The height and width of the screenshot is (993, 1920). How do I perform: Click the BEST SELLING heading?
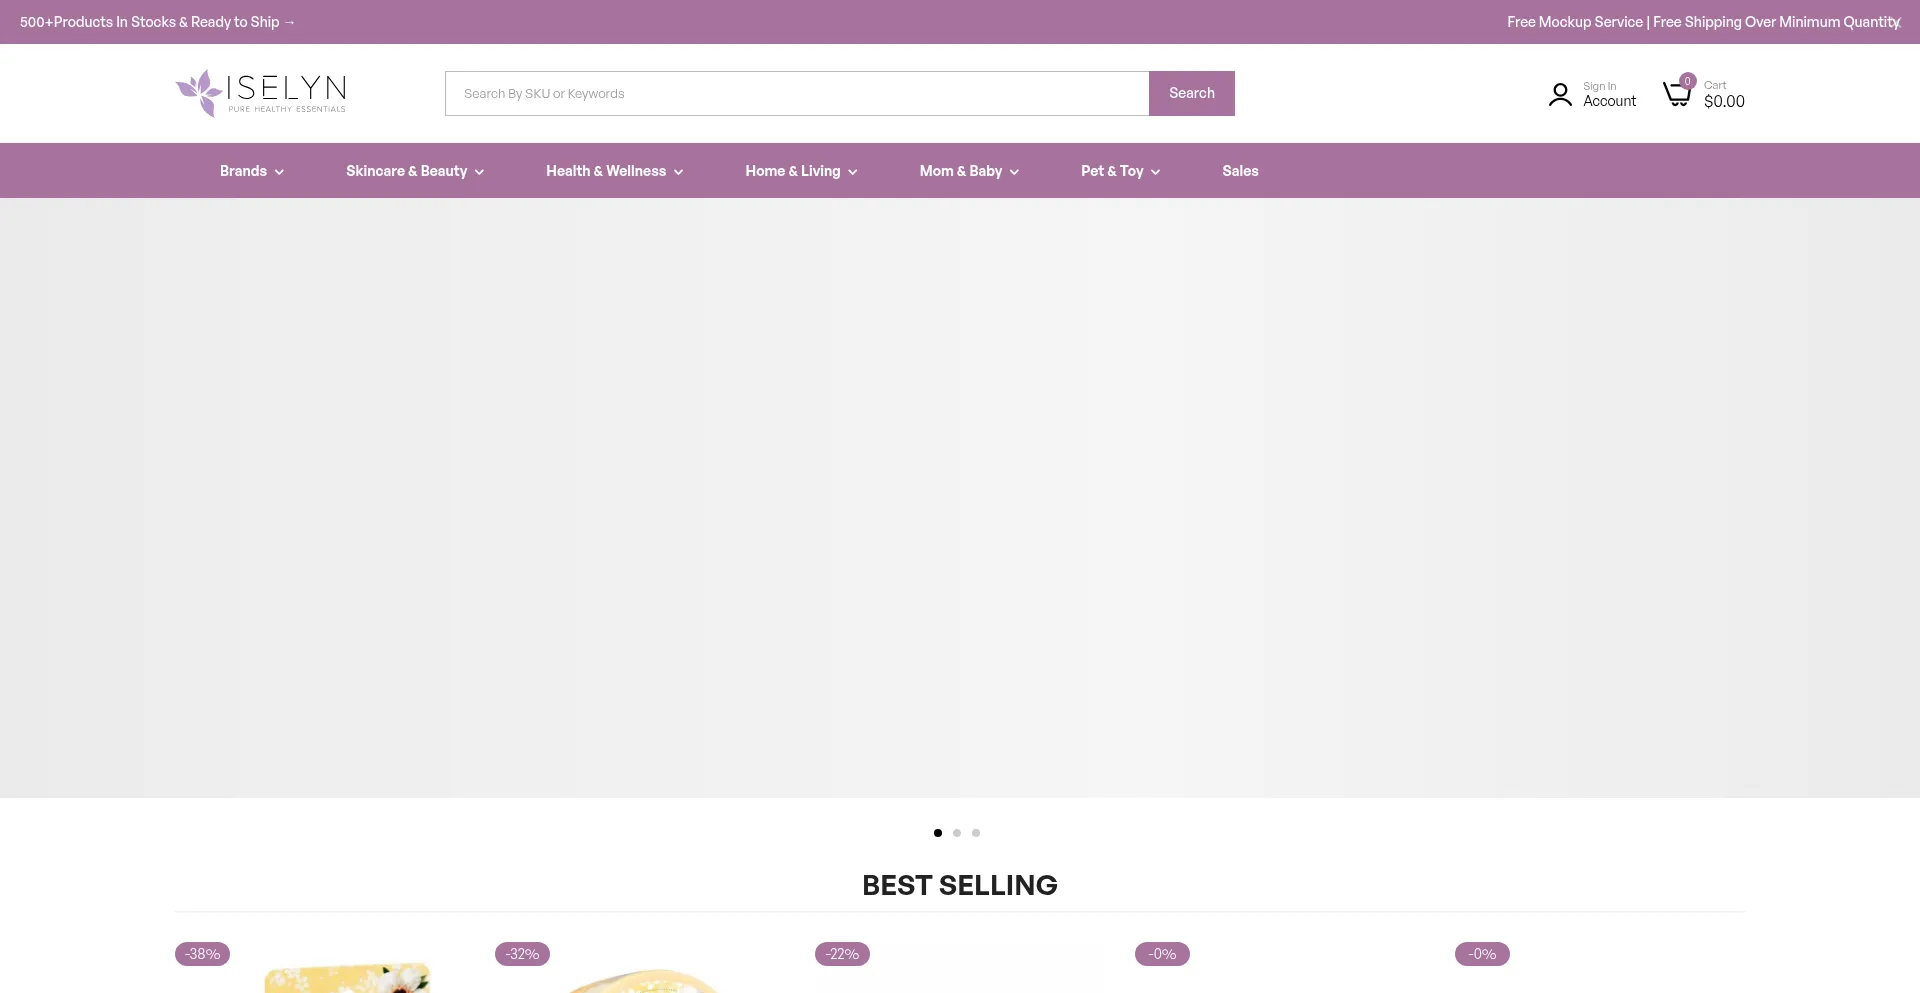pyautogui.click(x=960, y=885)
